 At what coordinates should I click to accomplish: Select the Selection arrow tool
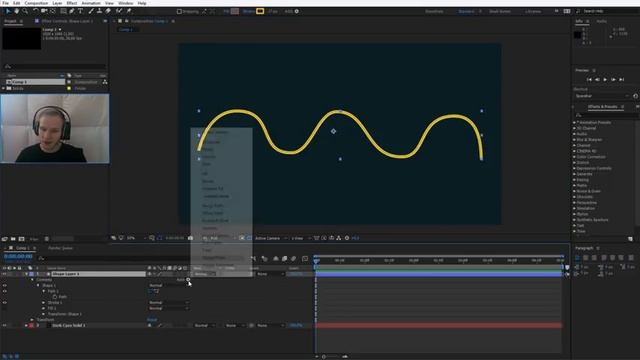(x=8, y=11)
